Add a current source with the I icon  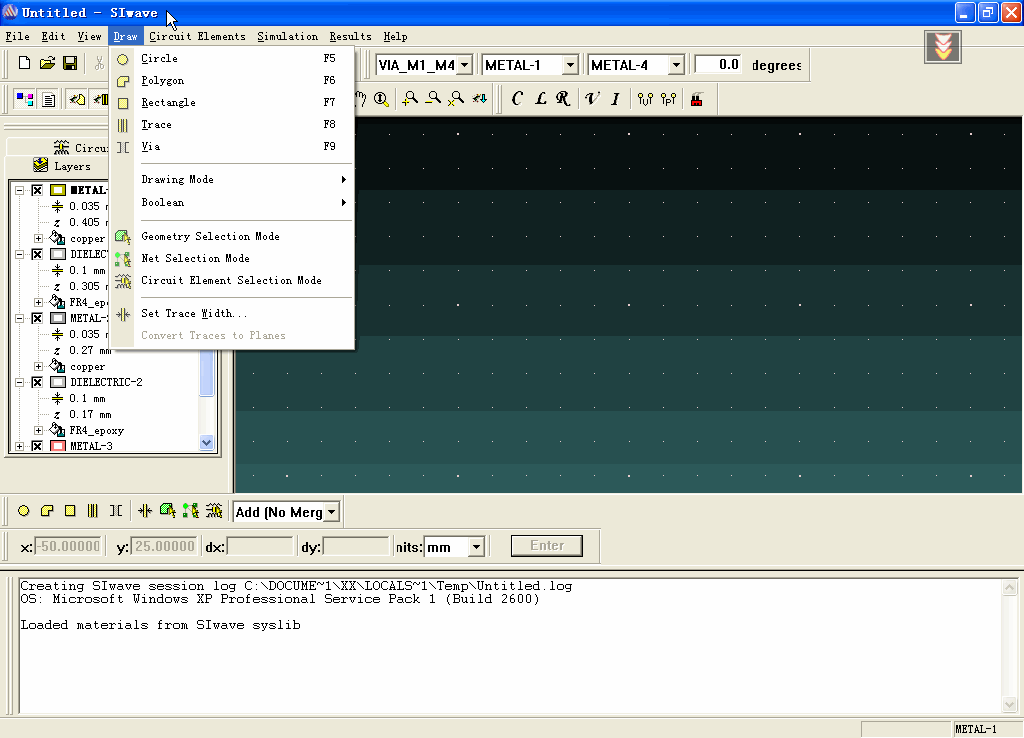615,99
